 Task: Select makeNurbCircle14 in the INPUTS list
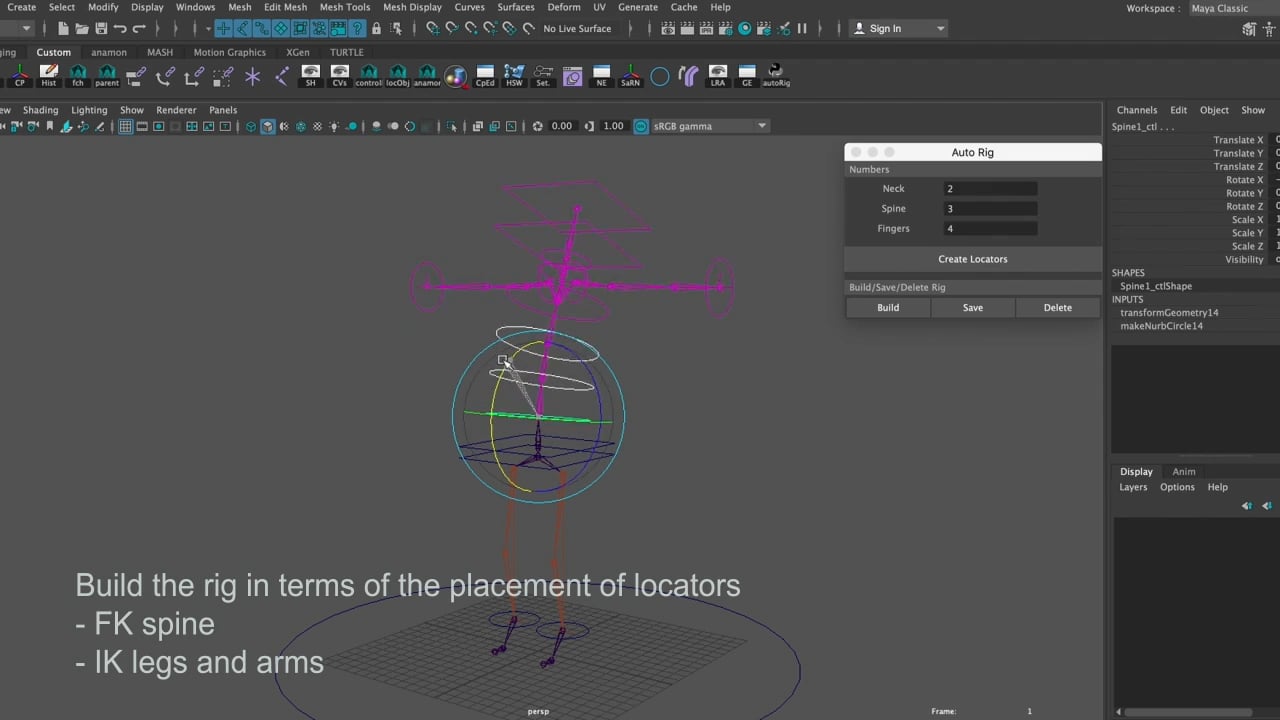point(1161,326)
